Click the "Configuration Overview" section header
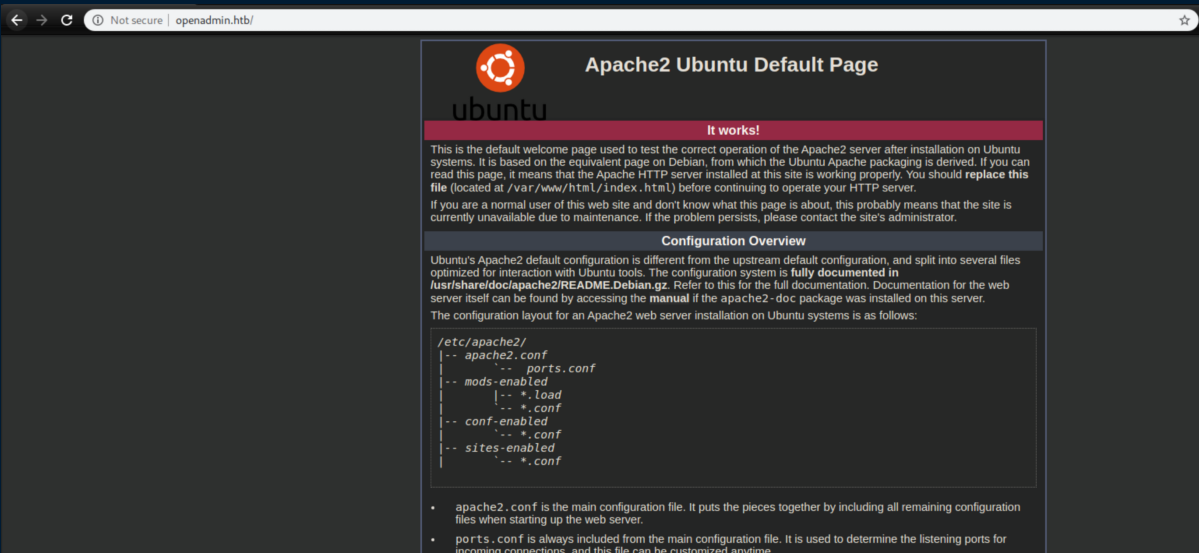 [x=733, y=241]
